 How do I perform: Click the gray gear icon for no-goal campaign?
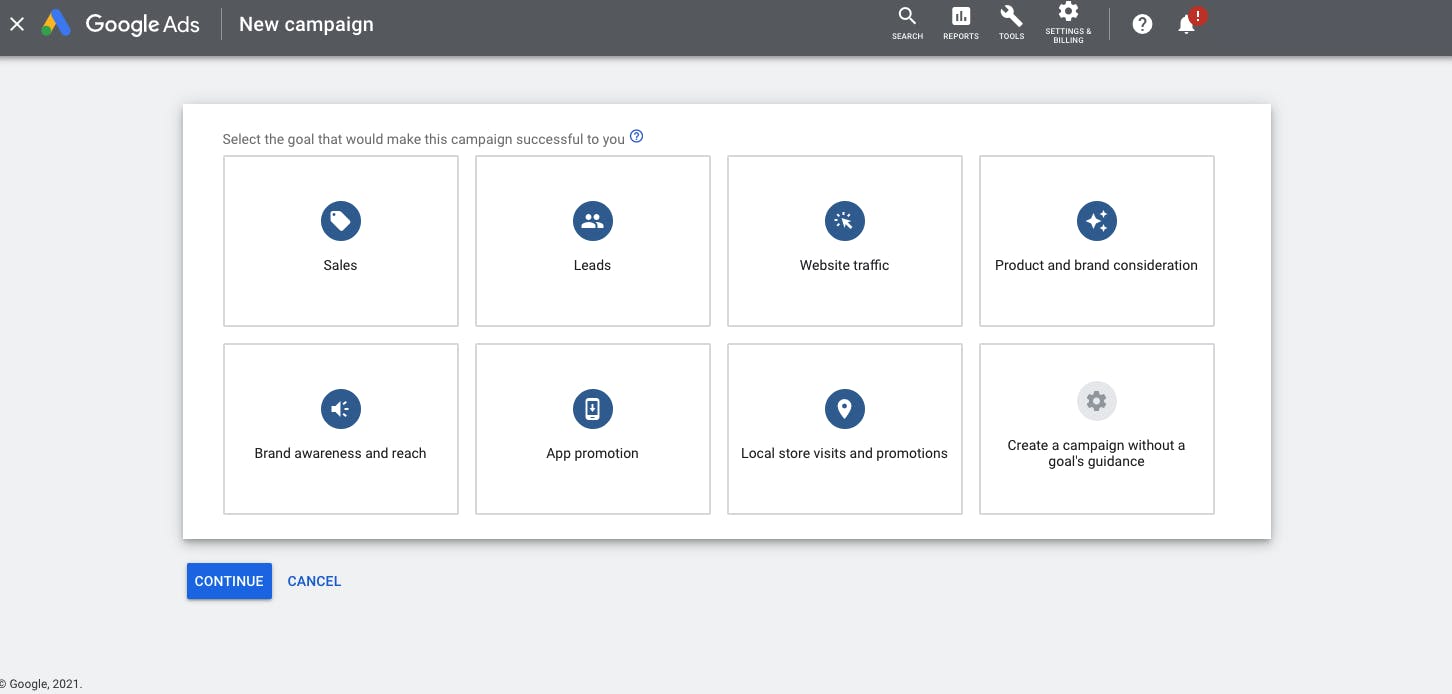pyautogui.click(x=1096, y=401)
